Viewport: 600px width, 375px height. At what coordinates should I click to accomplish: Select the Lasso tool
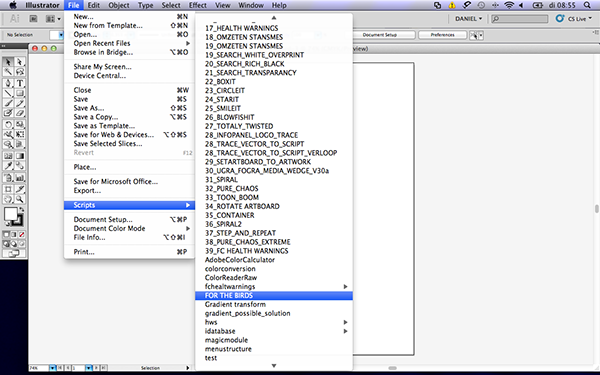[20, 72]
